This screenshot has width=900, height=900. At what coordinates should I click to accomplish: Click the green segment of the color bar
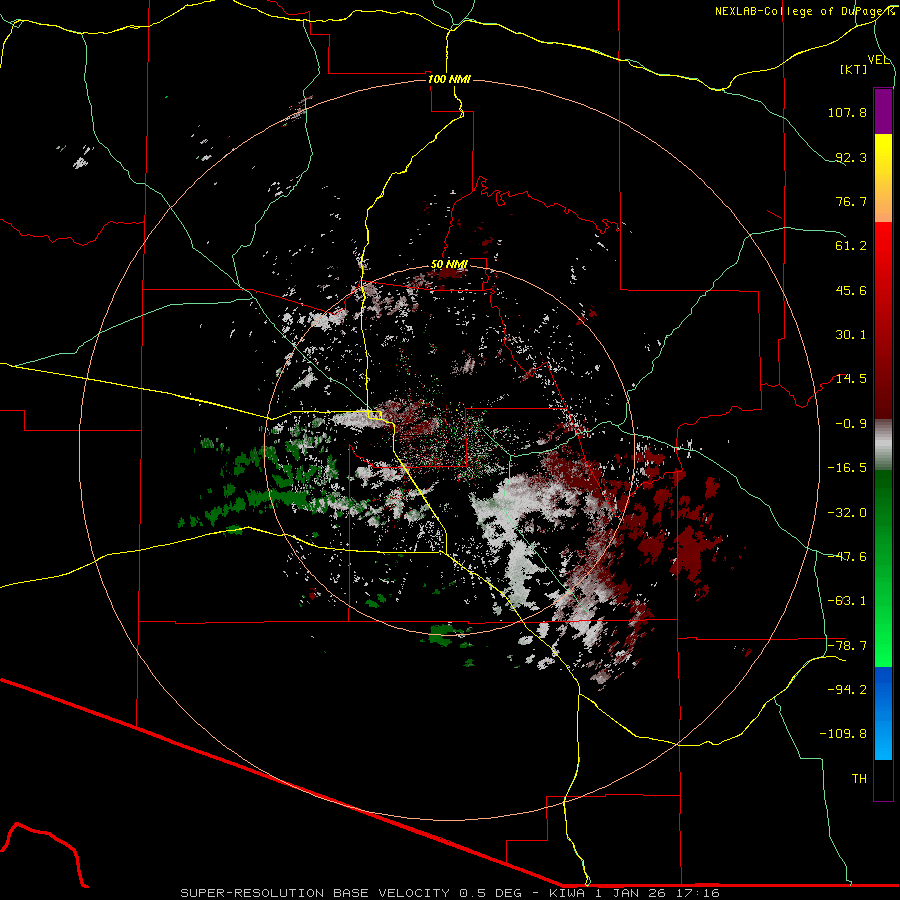coord(883,568)
